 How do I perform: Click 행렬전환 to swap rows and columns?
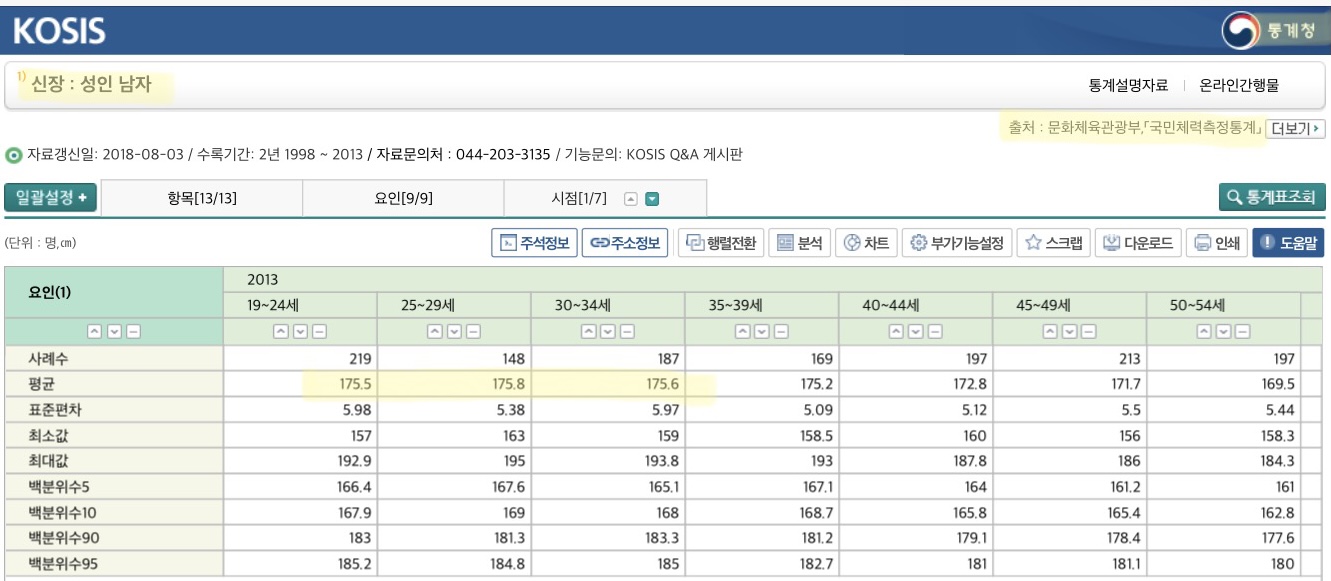[720, 243]
